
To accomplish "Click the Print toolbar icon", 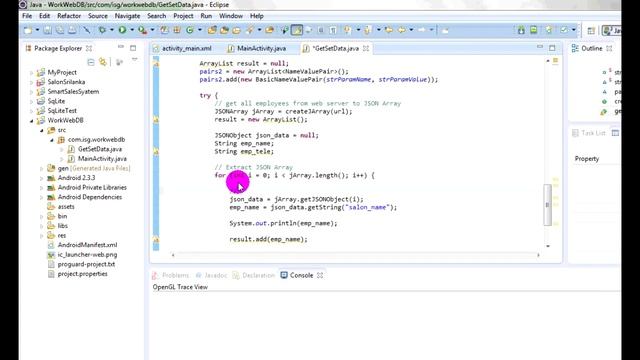I will pyautogui.click(x=72, y=30).
